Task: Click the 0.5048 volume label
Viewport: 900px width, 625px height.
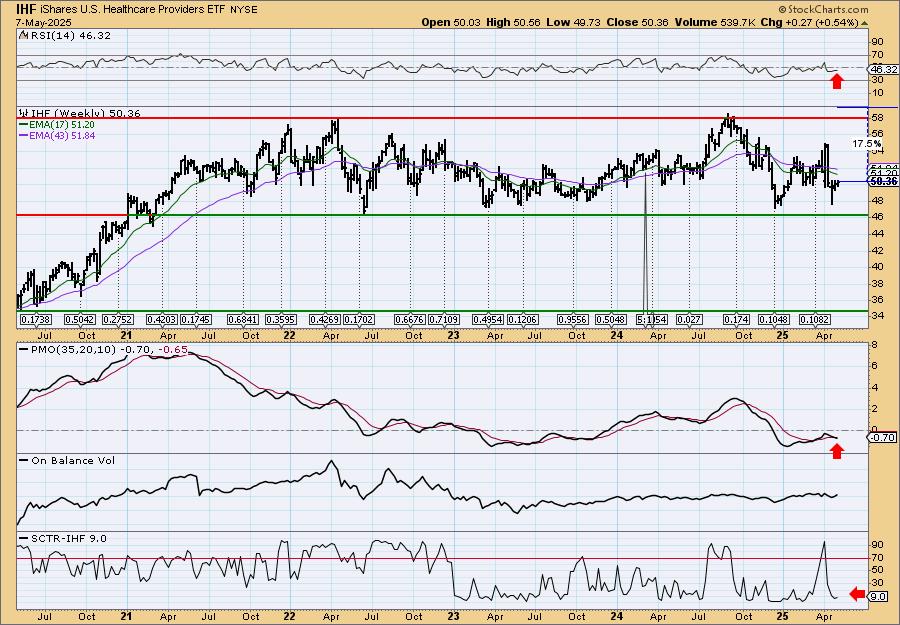Action: (611, 319)
